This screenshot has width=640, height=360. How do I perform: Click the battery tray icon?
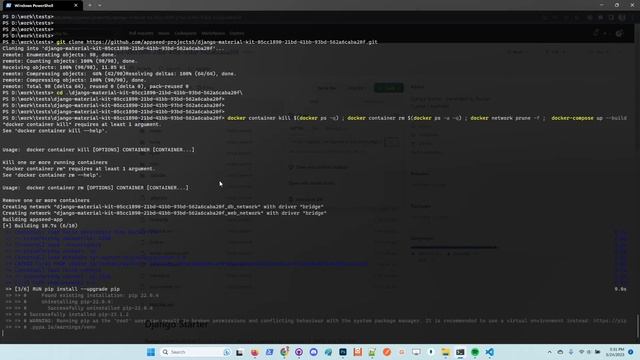(x=598, y=352)
